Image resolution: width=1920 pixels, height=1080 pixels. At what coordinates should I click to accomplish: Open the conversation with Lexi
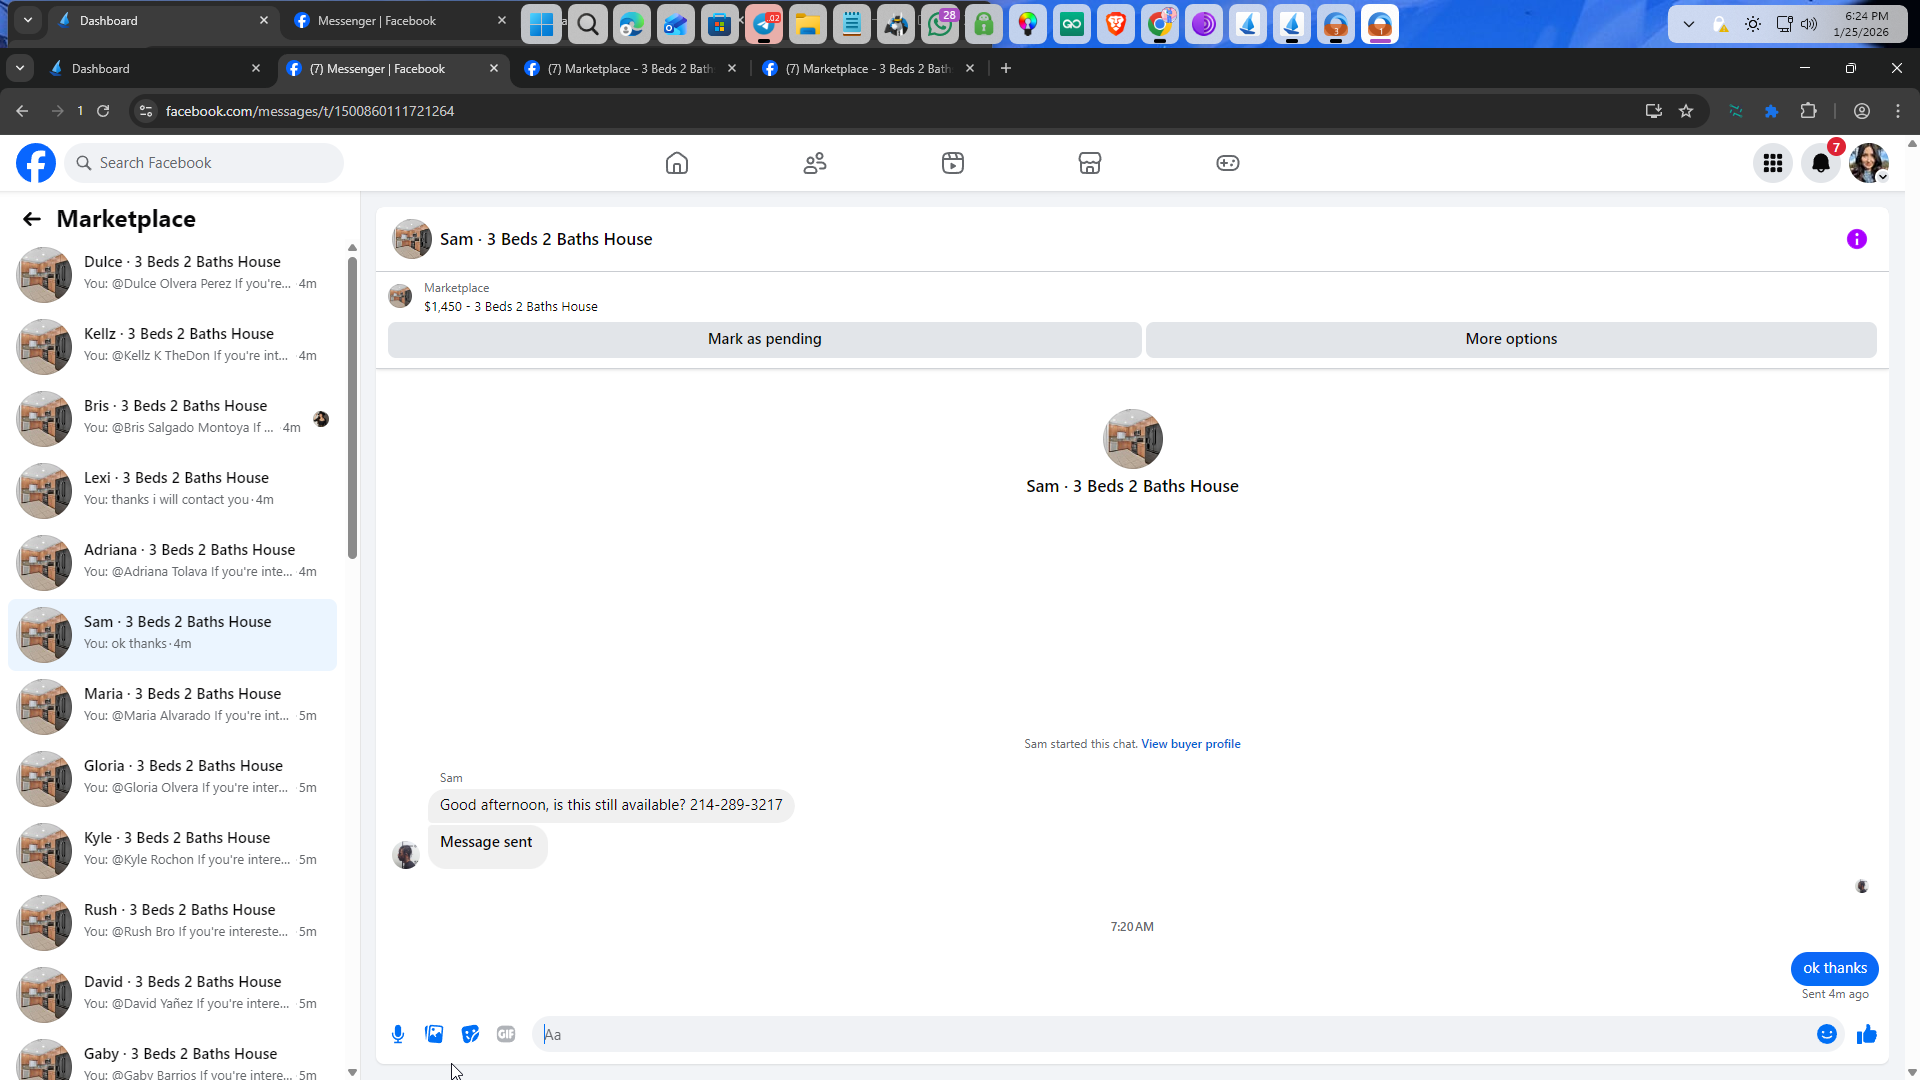coord(172,491)
